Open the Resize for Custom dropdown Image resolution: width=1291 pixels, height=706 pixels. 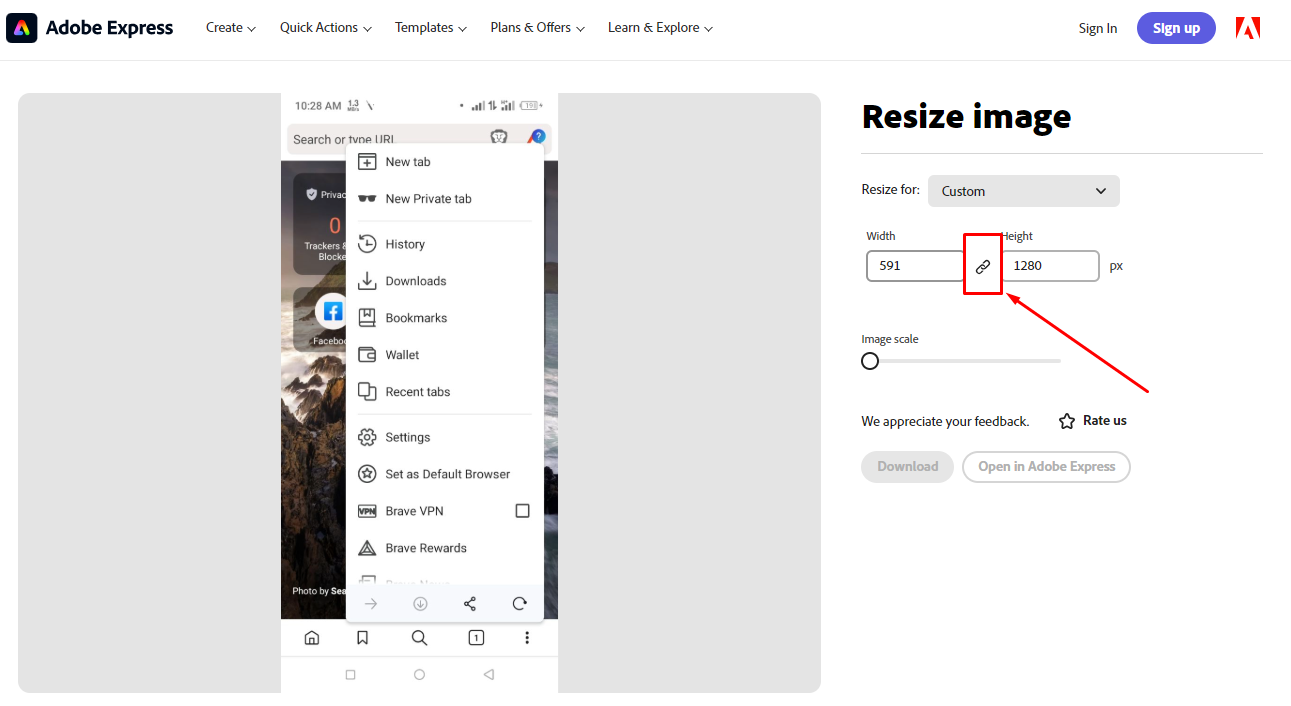tap(1023, 190)
